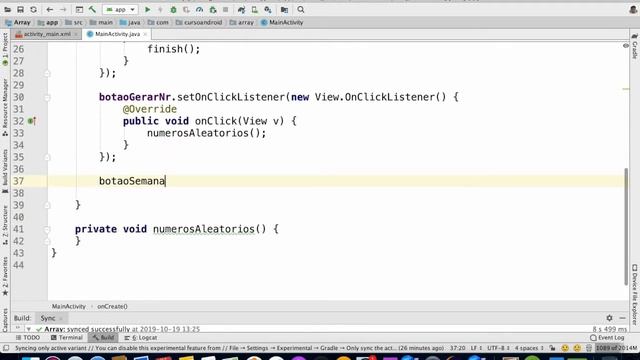Sync files with the refresh icon

tap(33, 9)
